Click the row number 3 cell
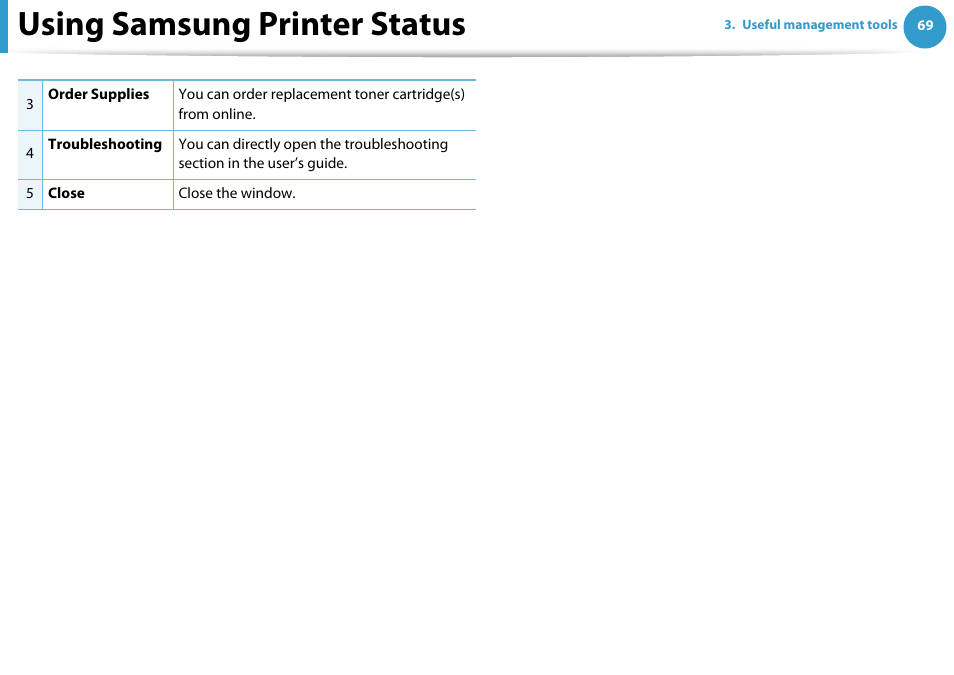954x675 pixels. pyautogui.click(x=30, y=105)
